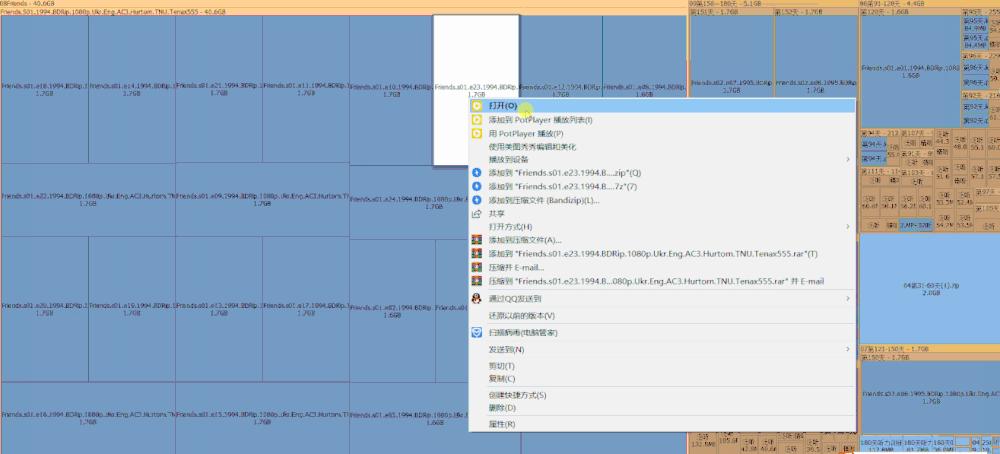
Task: Select 复制(C) in the context menu
Action: 662,379
